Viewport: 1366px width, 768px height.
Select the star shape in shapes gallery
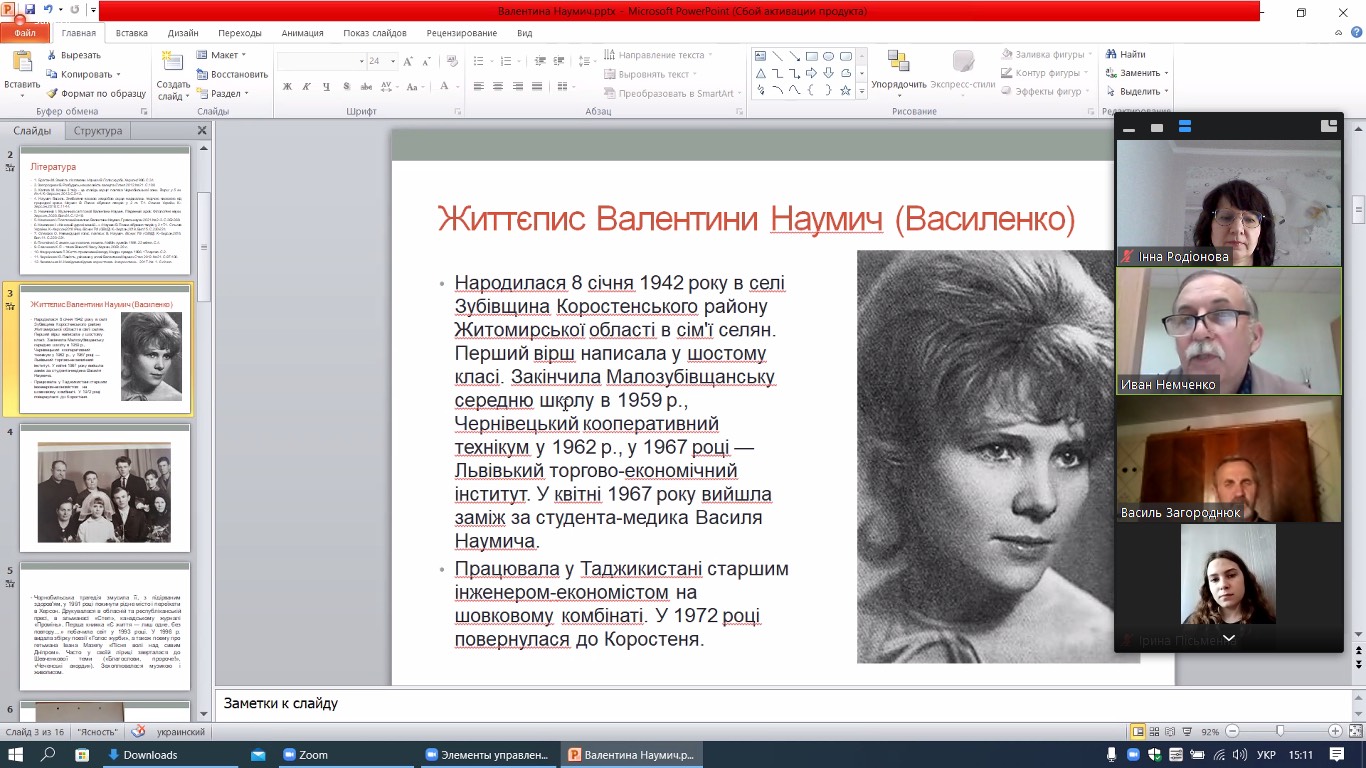tap(846, 90)
